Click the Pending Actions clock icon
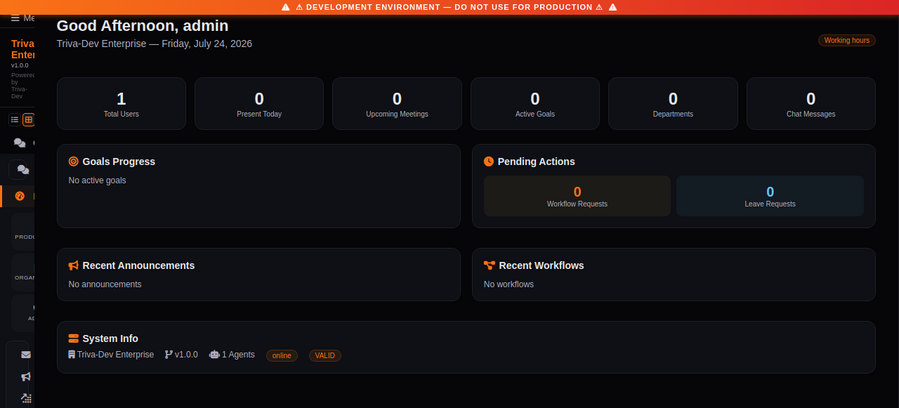 (x=488, y=162)
